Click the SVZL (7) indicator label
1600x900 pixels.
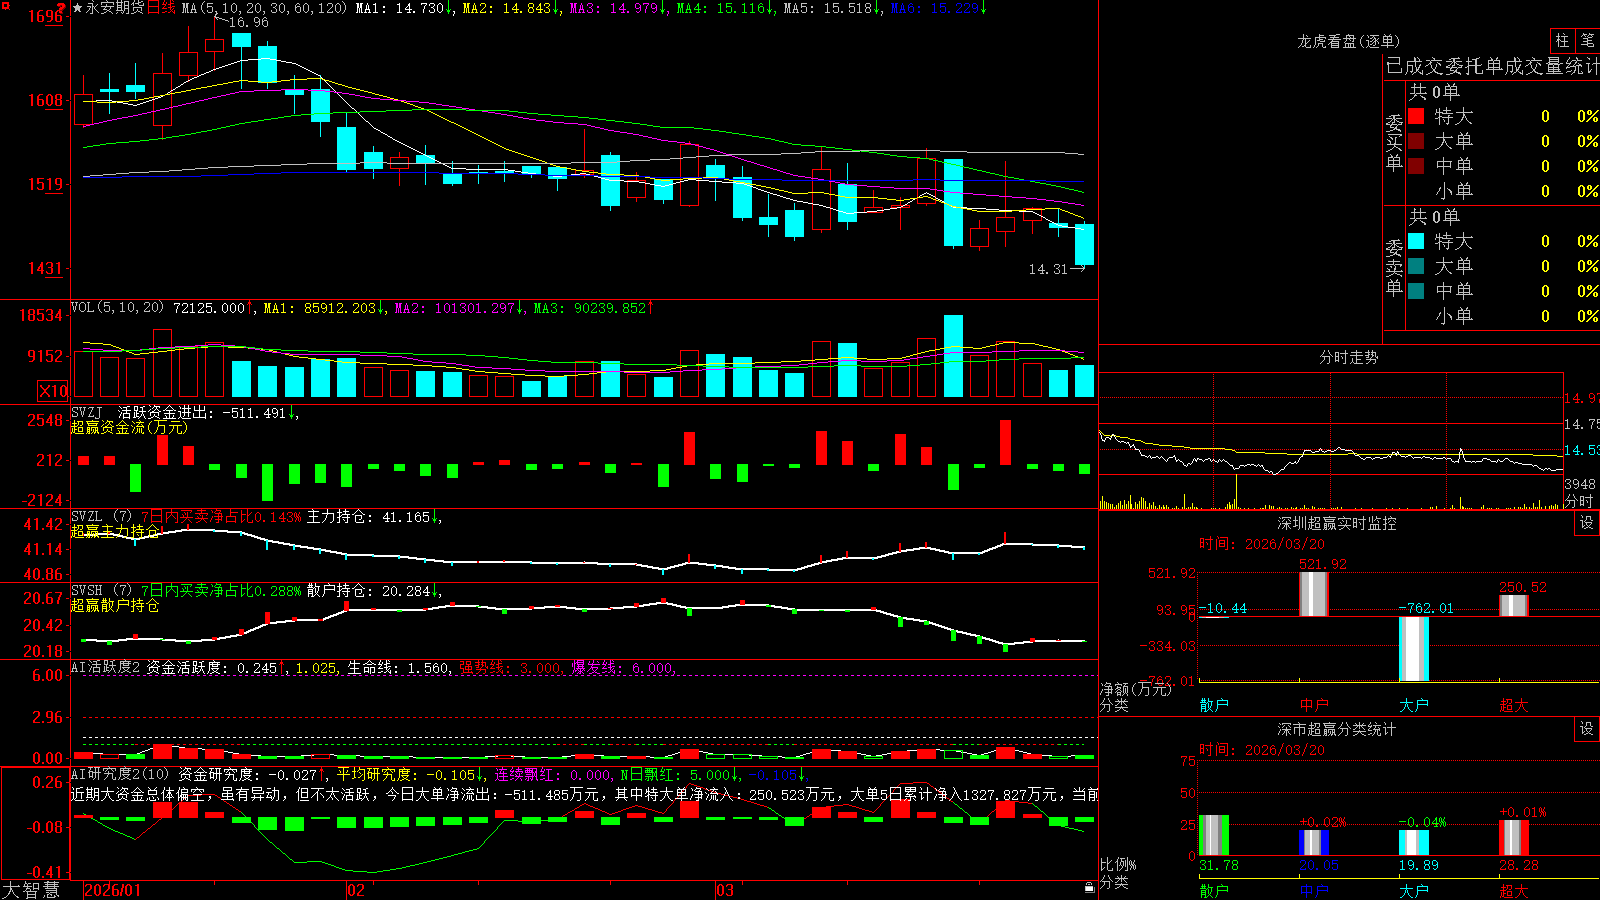tap(101, 517)
